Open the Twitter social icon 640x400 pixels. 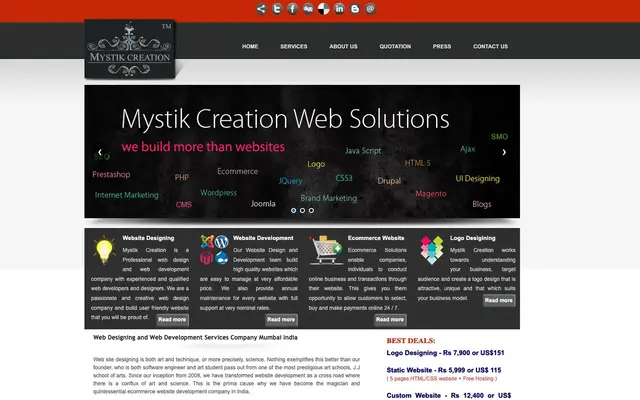pyautogui.click(x=277, y=9)
